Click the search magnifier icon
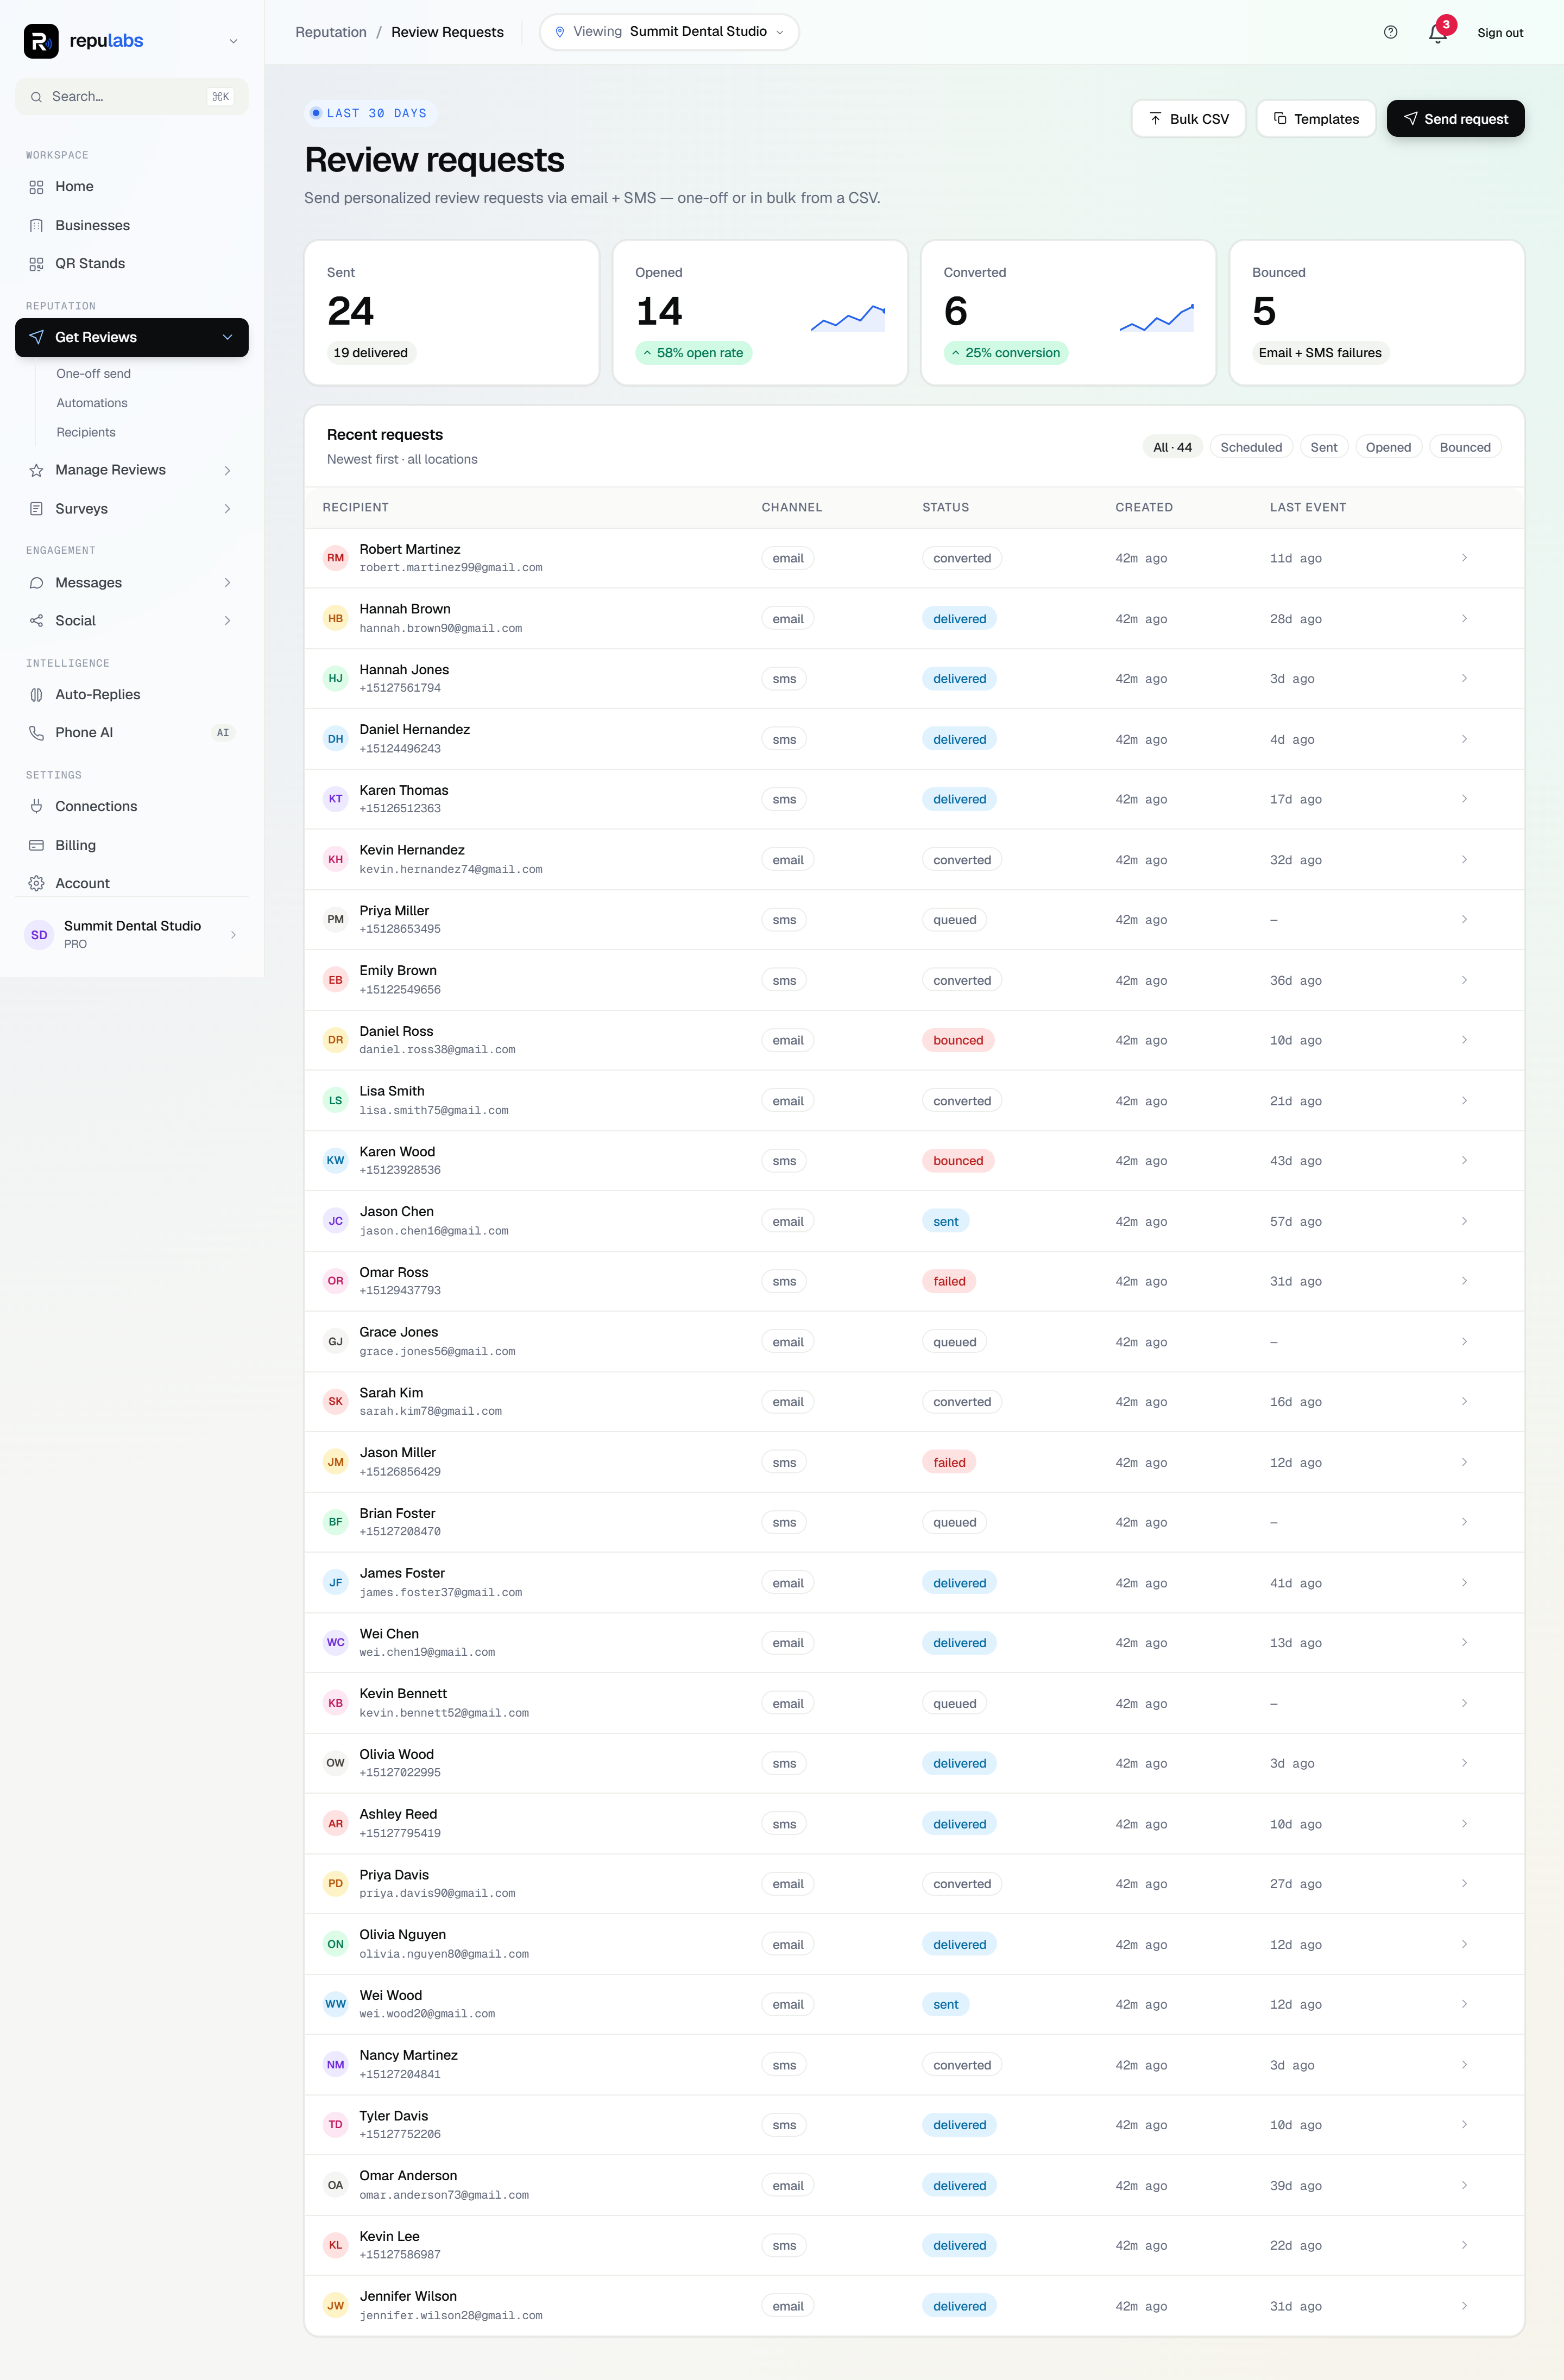Screen dimensions: 1564x2380 coord(36,97)
